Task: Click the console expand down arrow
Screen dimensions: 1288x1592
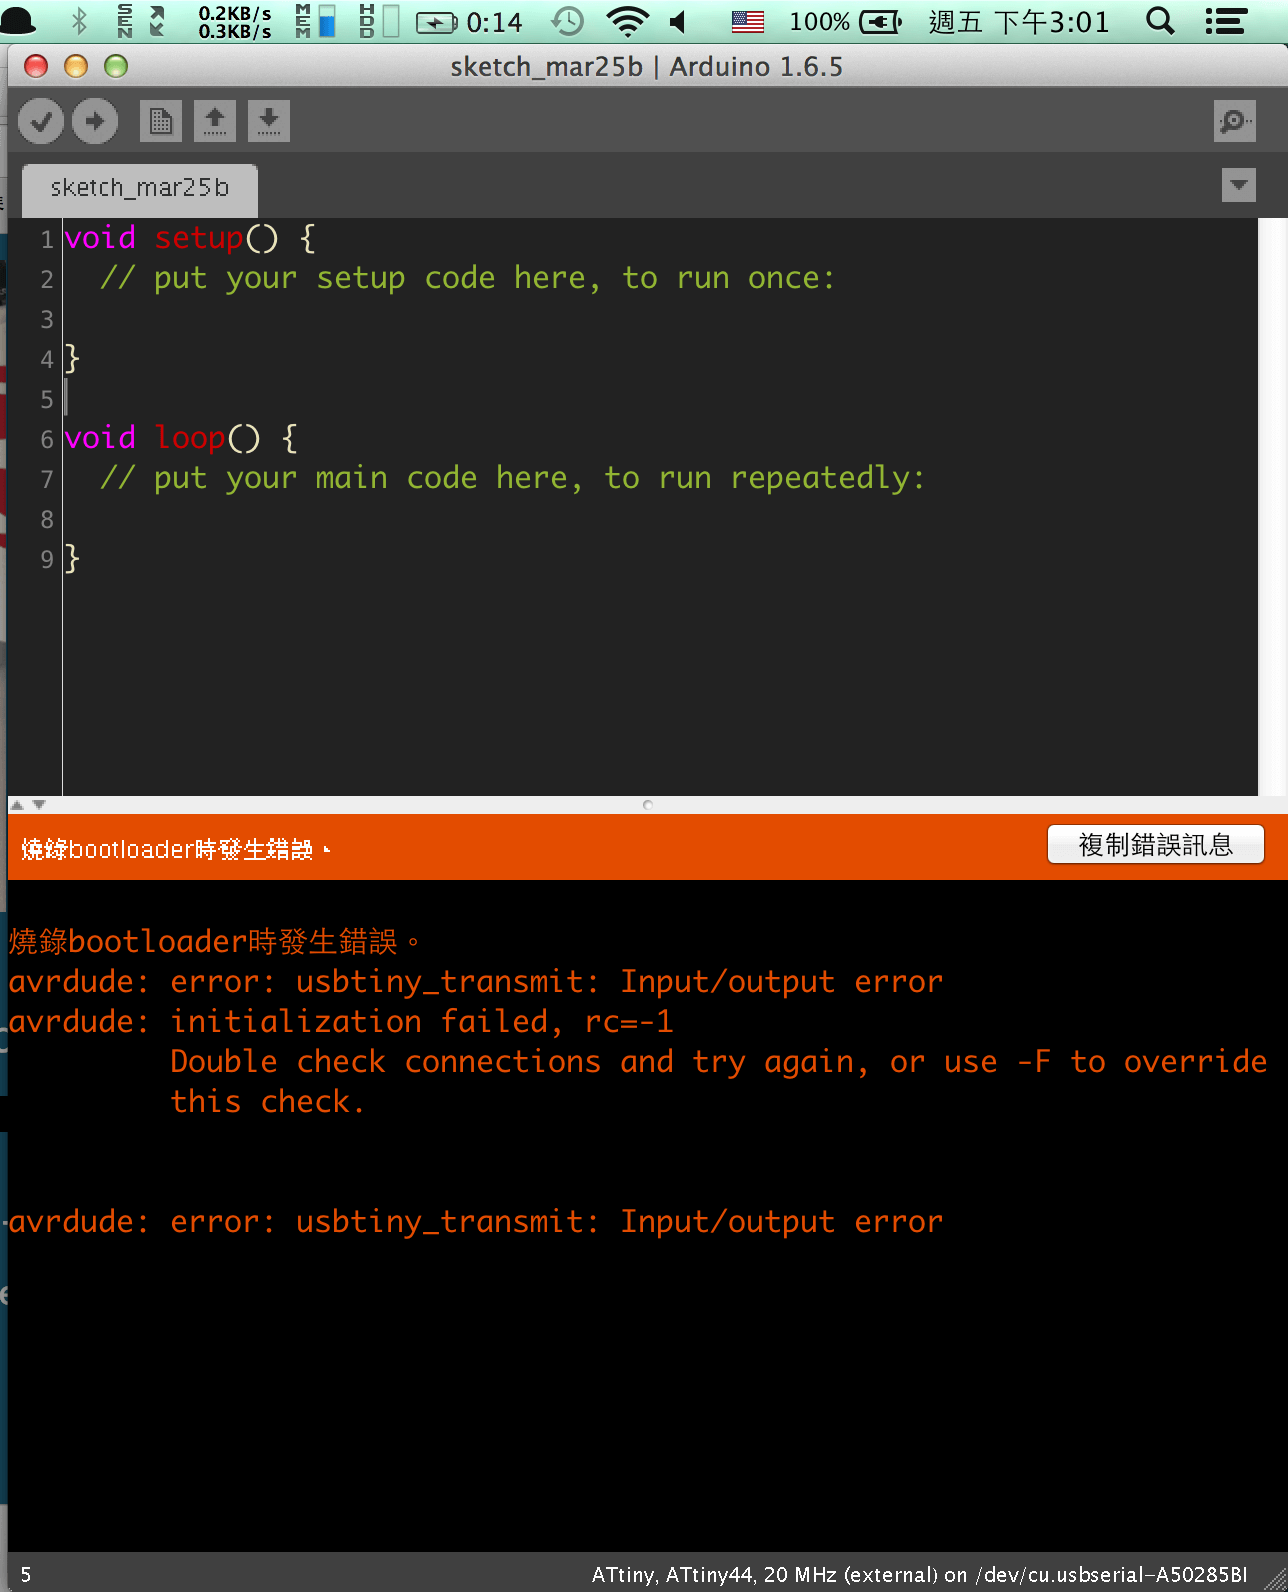Action: (39, 804)
